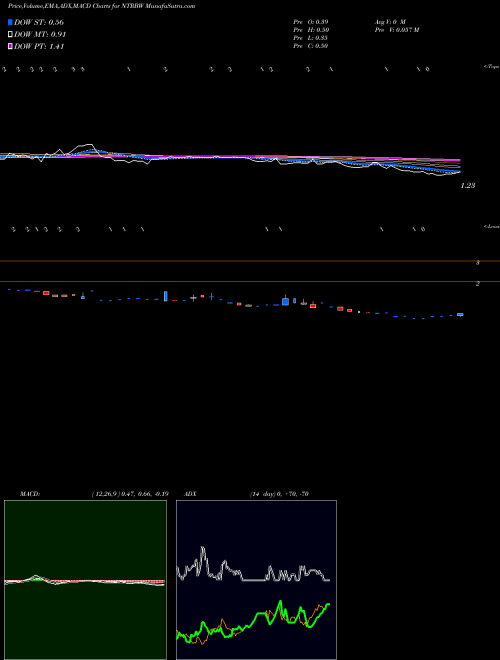Click the Pre V: 0.037 M value
500x660 pixels.
(397, 30)
